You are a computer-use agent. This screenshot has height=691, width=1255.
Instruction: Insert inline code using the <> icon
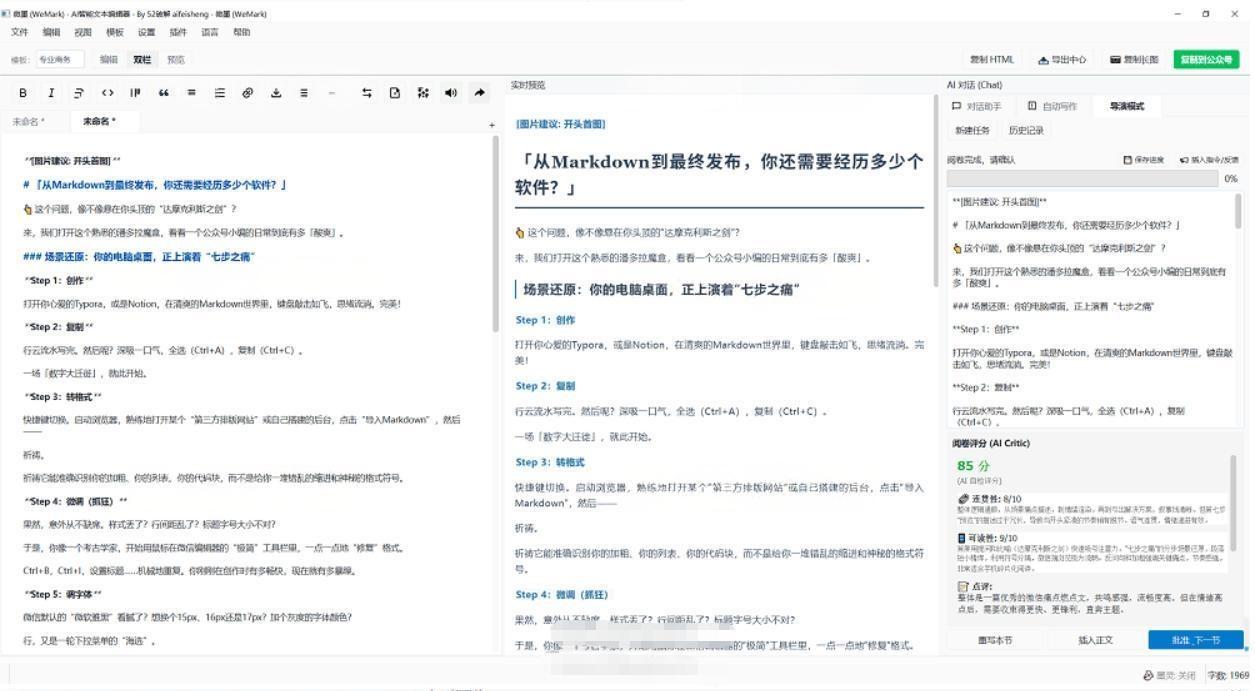coord(107,92)
